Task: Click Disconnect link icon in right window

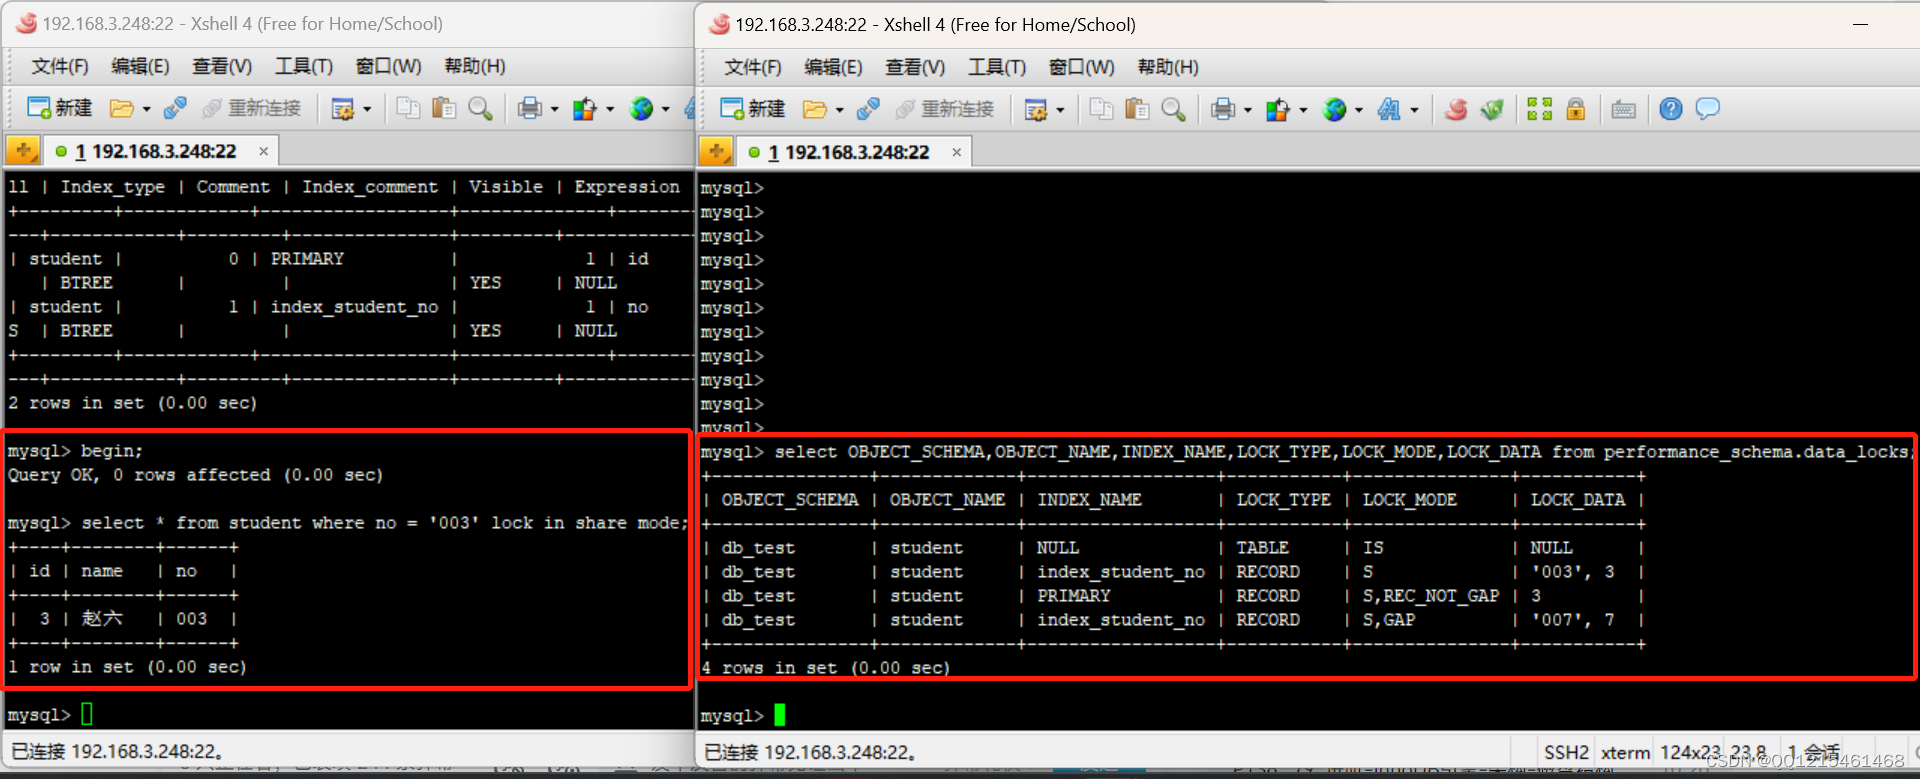Action: [868, 109]
